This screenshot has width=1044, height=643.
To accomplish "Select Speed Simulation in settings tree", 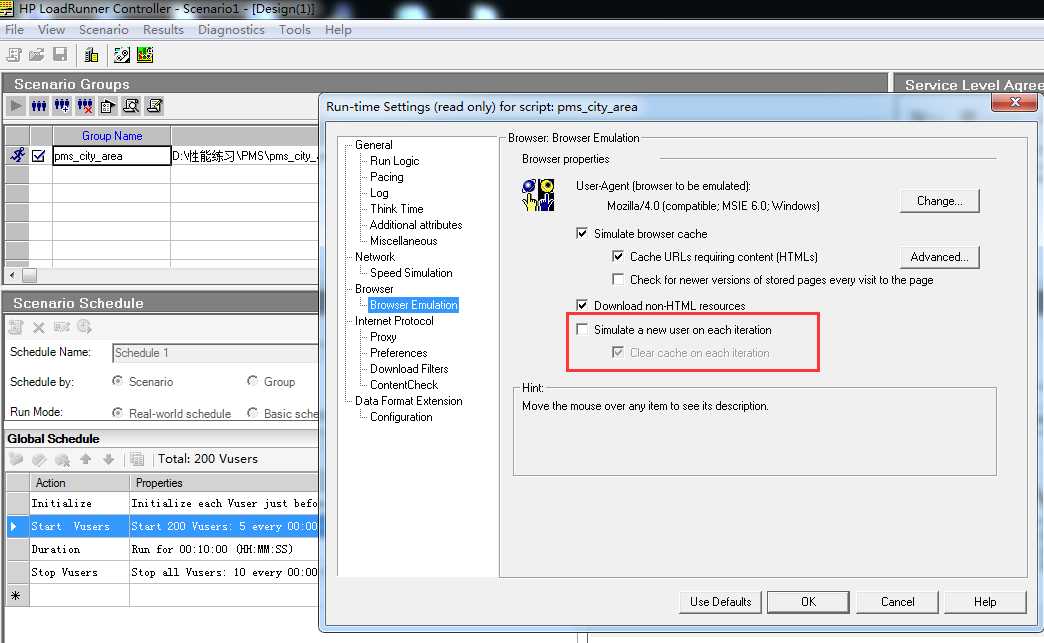I will coord(411,273).
